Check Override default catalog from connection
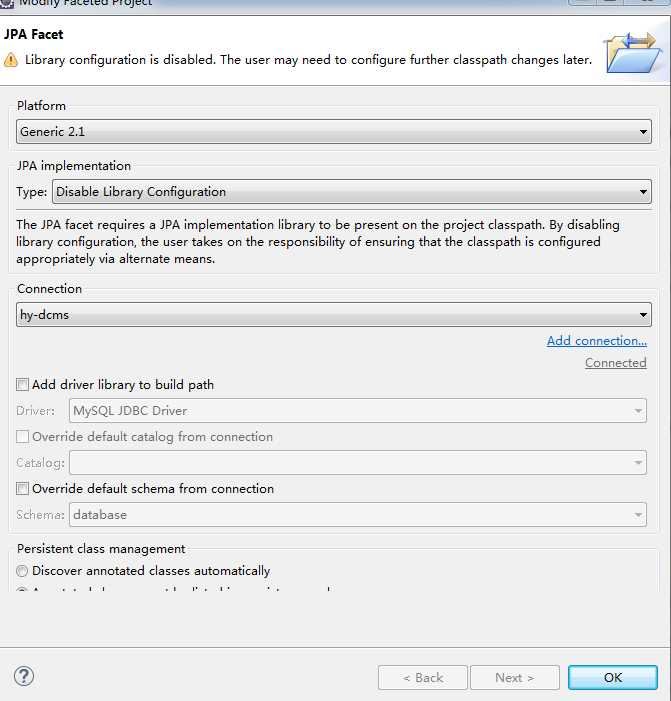671x701 pixels. (23, 437)
